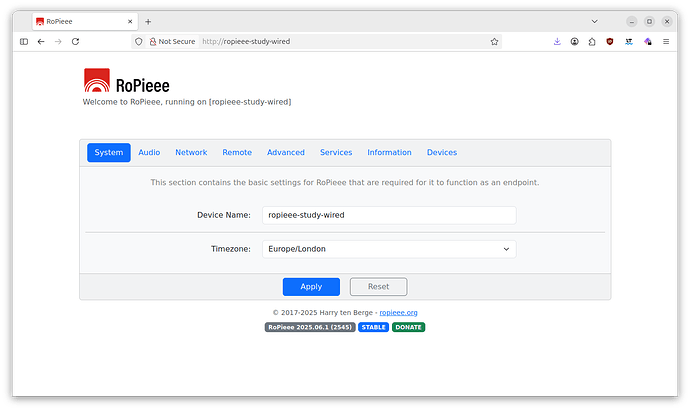Open the hamburger application menu
The width and height of the screenshot is (690, 409).
666,41
